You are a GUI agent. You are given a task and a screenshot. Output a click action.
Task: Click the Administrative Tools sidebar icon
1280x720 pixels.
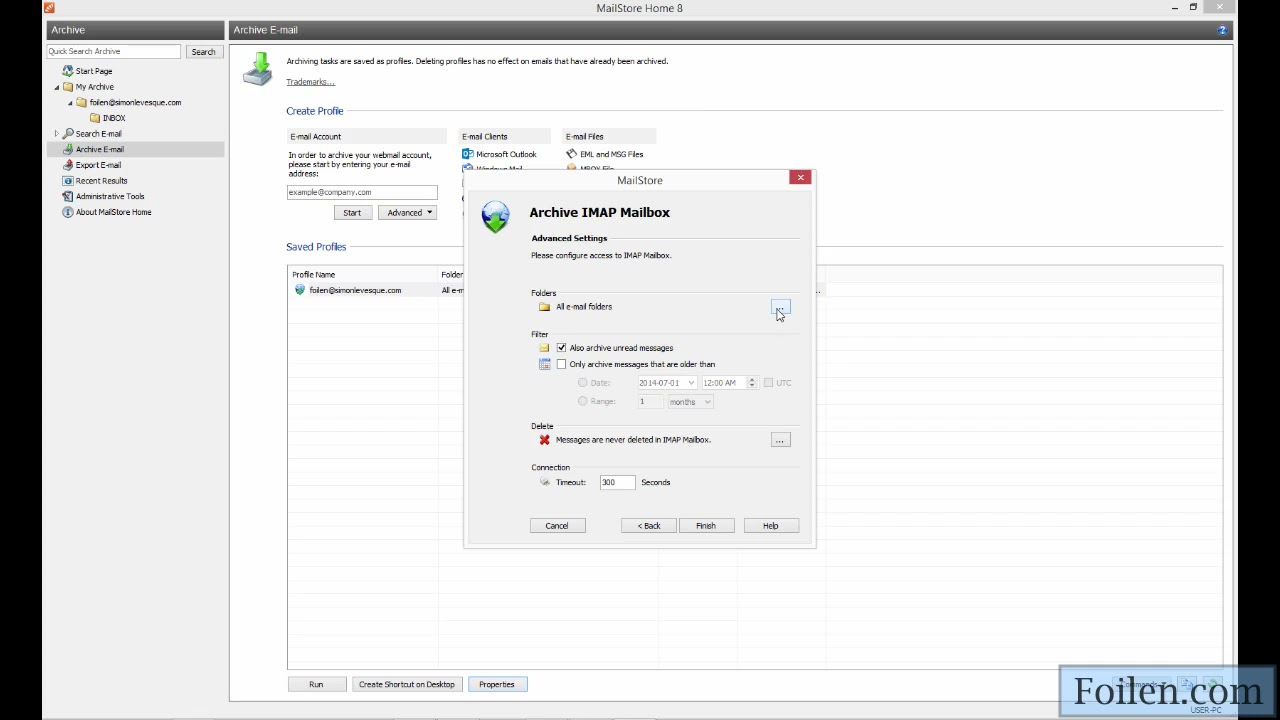[x=68, y=196]
